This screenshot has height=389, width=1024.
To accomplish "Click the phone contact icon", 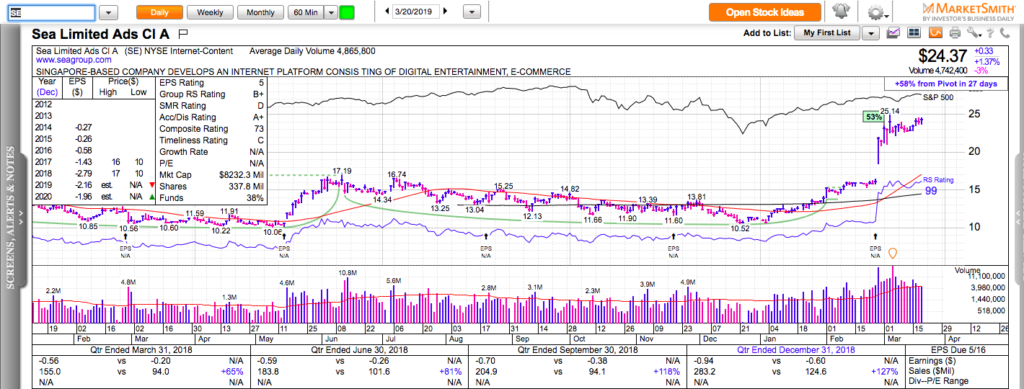I will pos(1004,32).
